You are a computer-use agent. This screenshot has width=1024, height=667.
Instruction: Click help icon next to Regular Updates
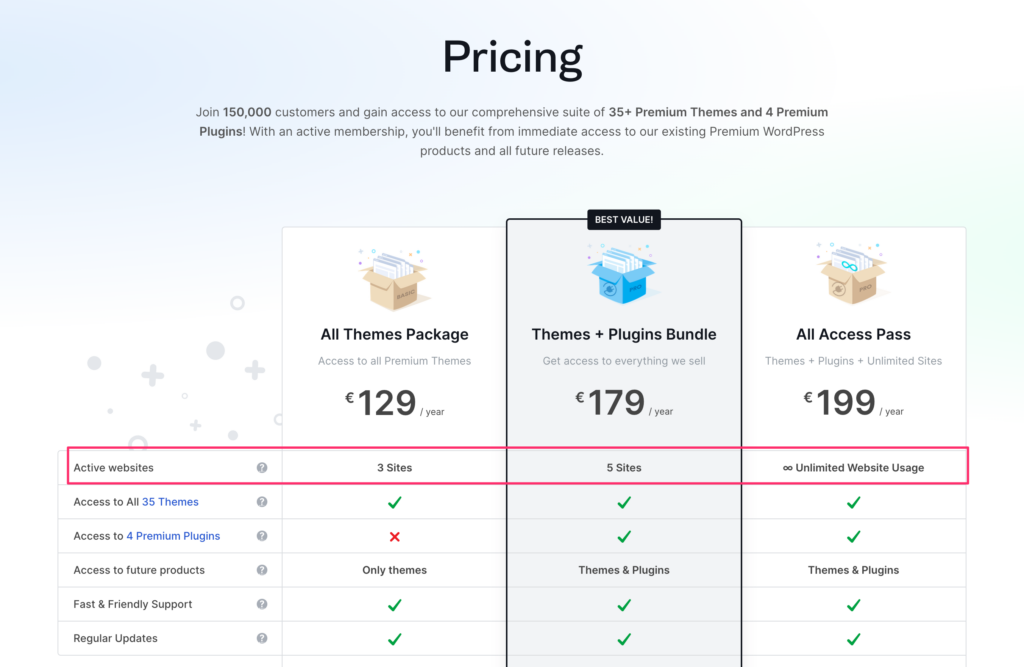point(262,638)
